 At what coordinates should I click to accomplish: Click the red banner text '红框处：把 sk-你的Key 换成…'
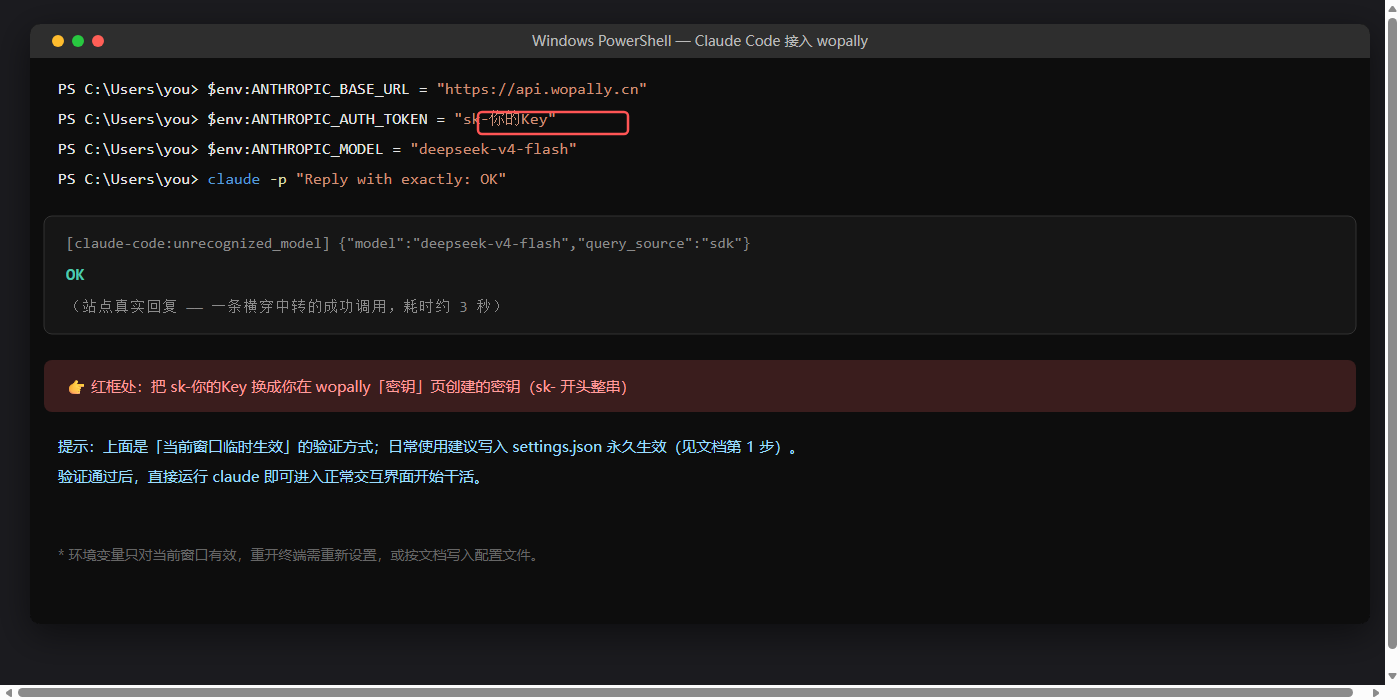(359, 387)
